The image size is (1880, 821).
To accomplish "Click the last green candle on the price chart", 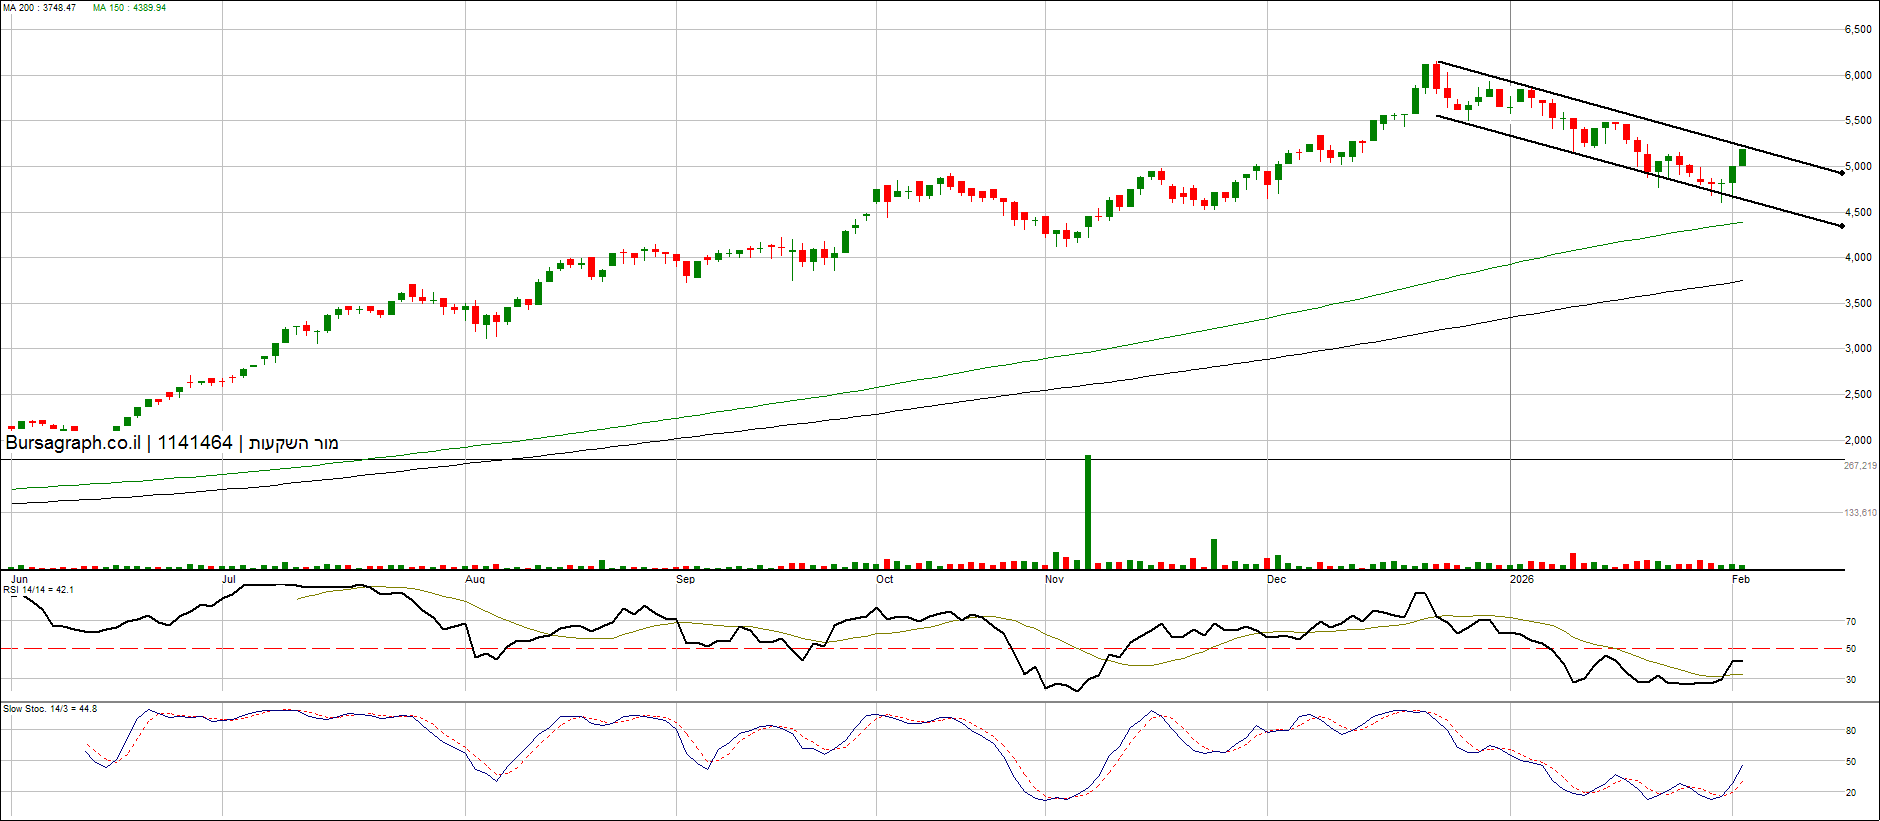I will click(1743, 157).
